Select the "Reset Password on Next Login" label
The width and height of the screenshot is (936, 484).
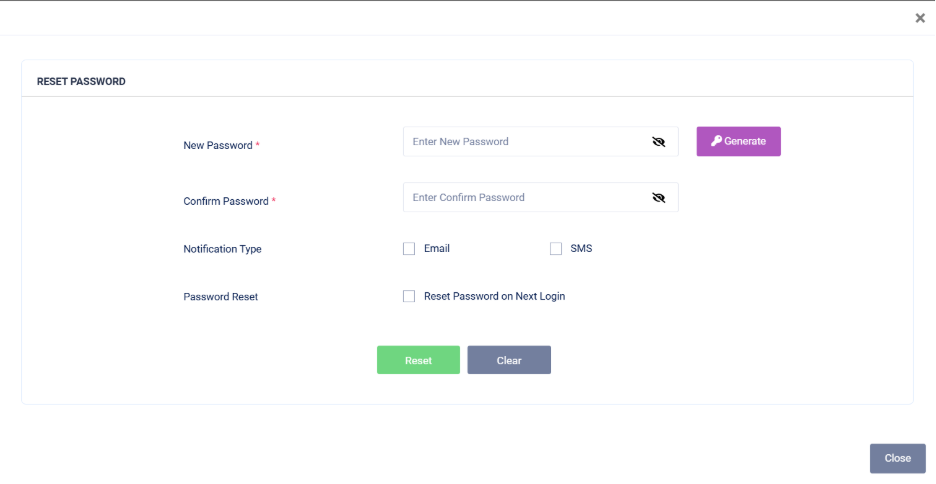(x=494, y=296)
